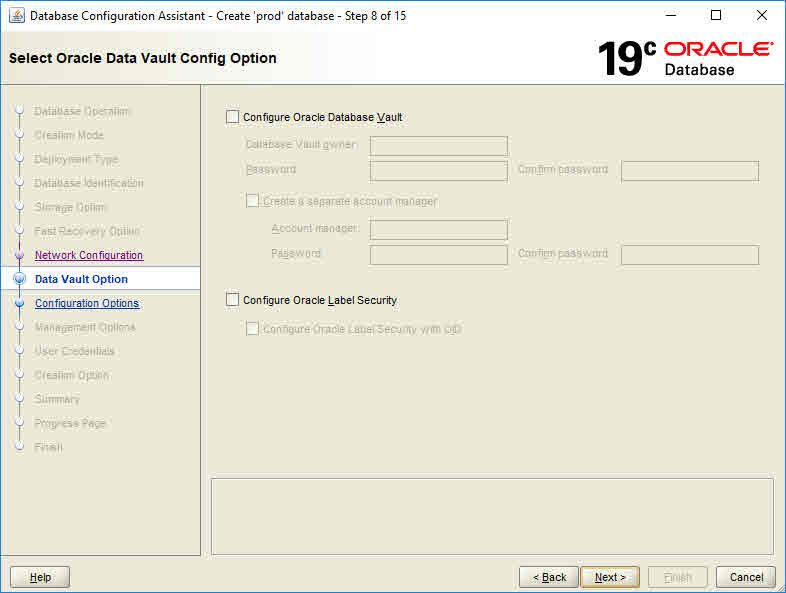Click the message text area at bottom
The width and height of the screenshot is (786, 593).
tap(492, 515)
